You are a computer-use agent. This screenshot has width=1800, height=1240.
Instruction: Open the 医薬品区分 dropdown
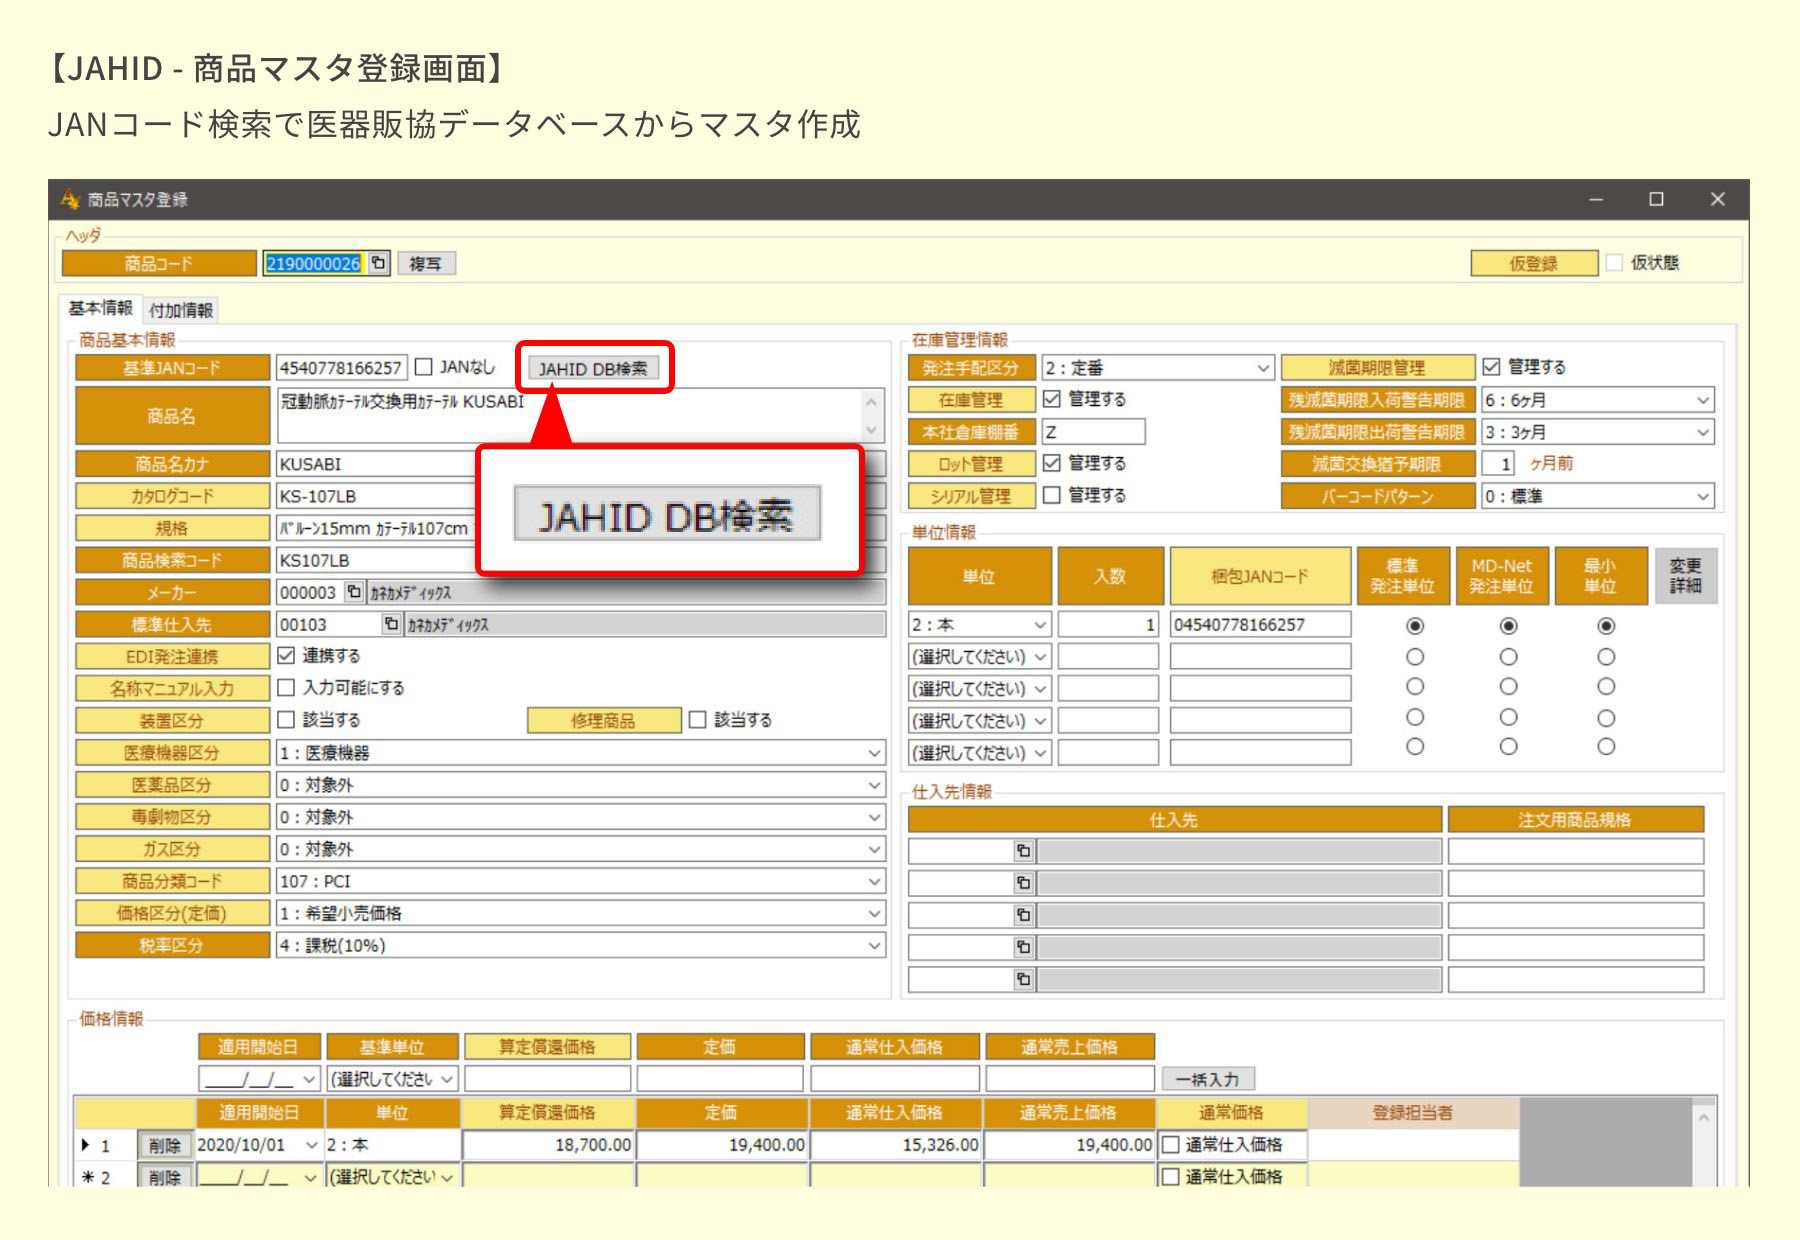580,785
